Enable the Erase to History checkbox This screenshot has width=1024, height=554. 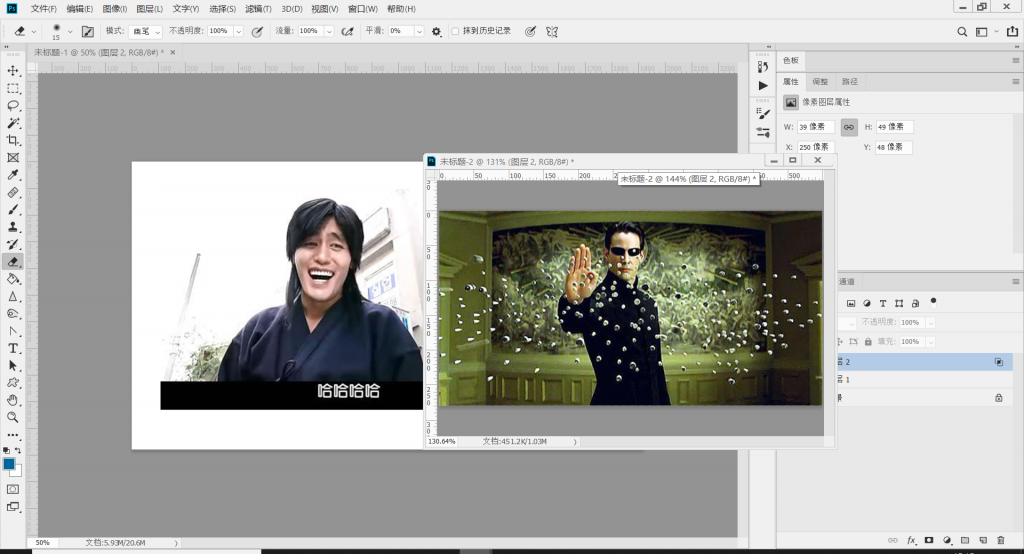pyautogui.click(x=455, y=31)
